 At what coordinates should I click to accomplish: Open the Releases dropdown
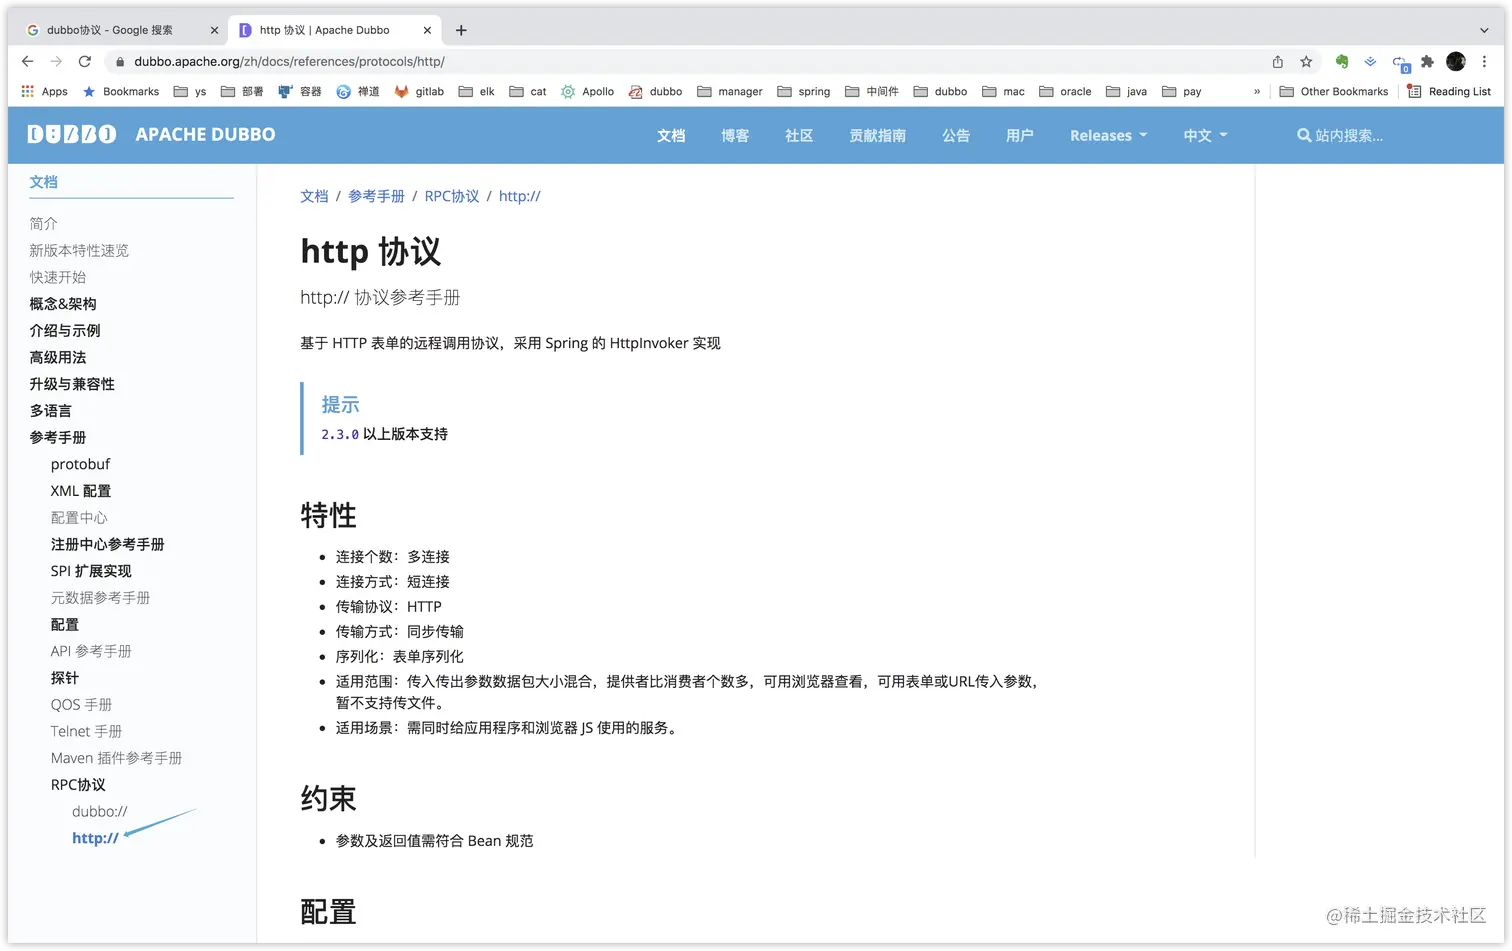point(1108,135)
